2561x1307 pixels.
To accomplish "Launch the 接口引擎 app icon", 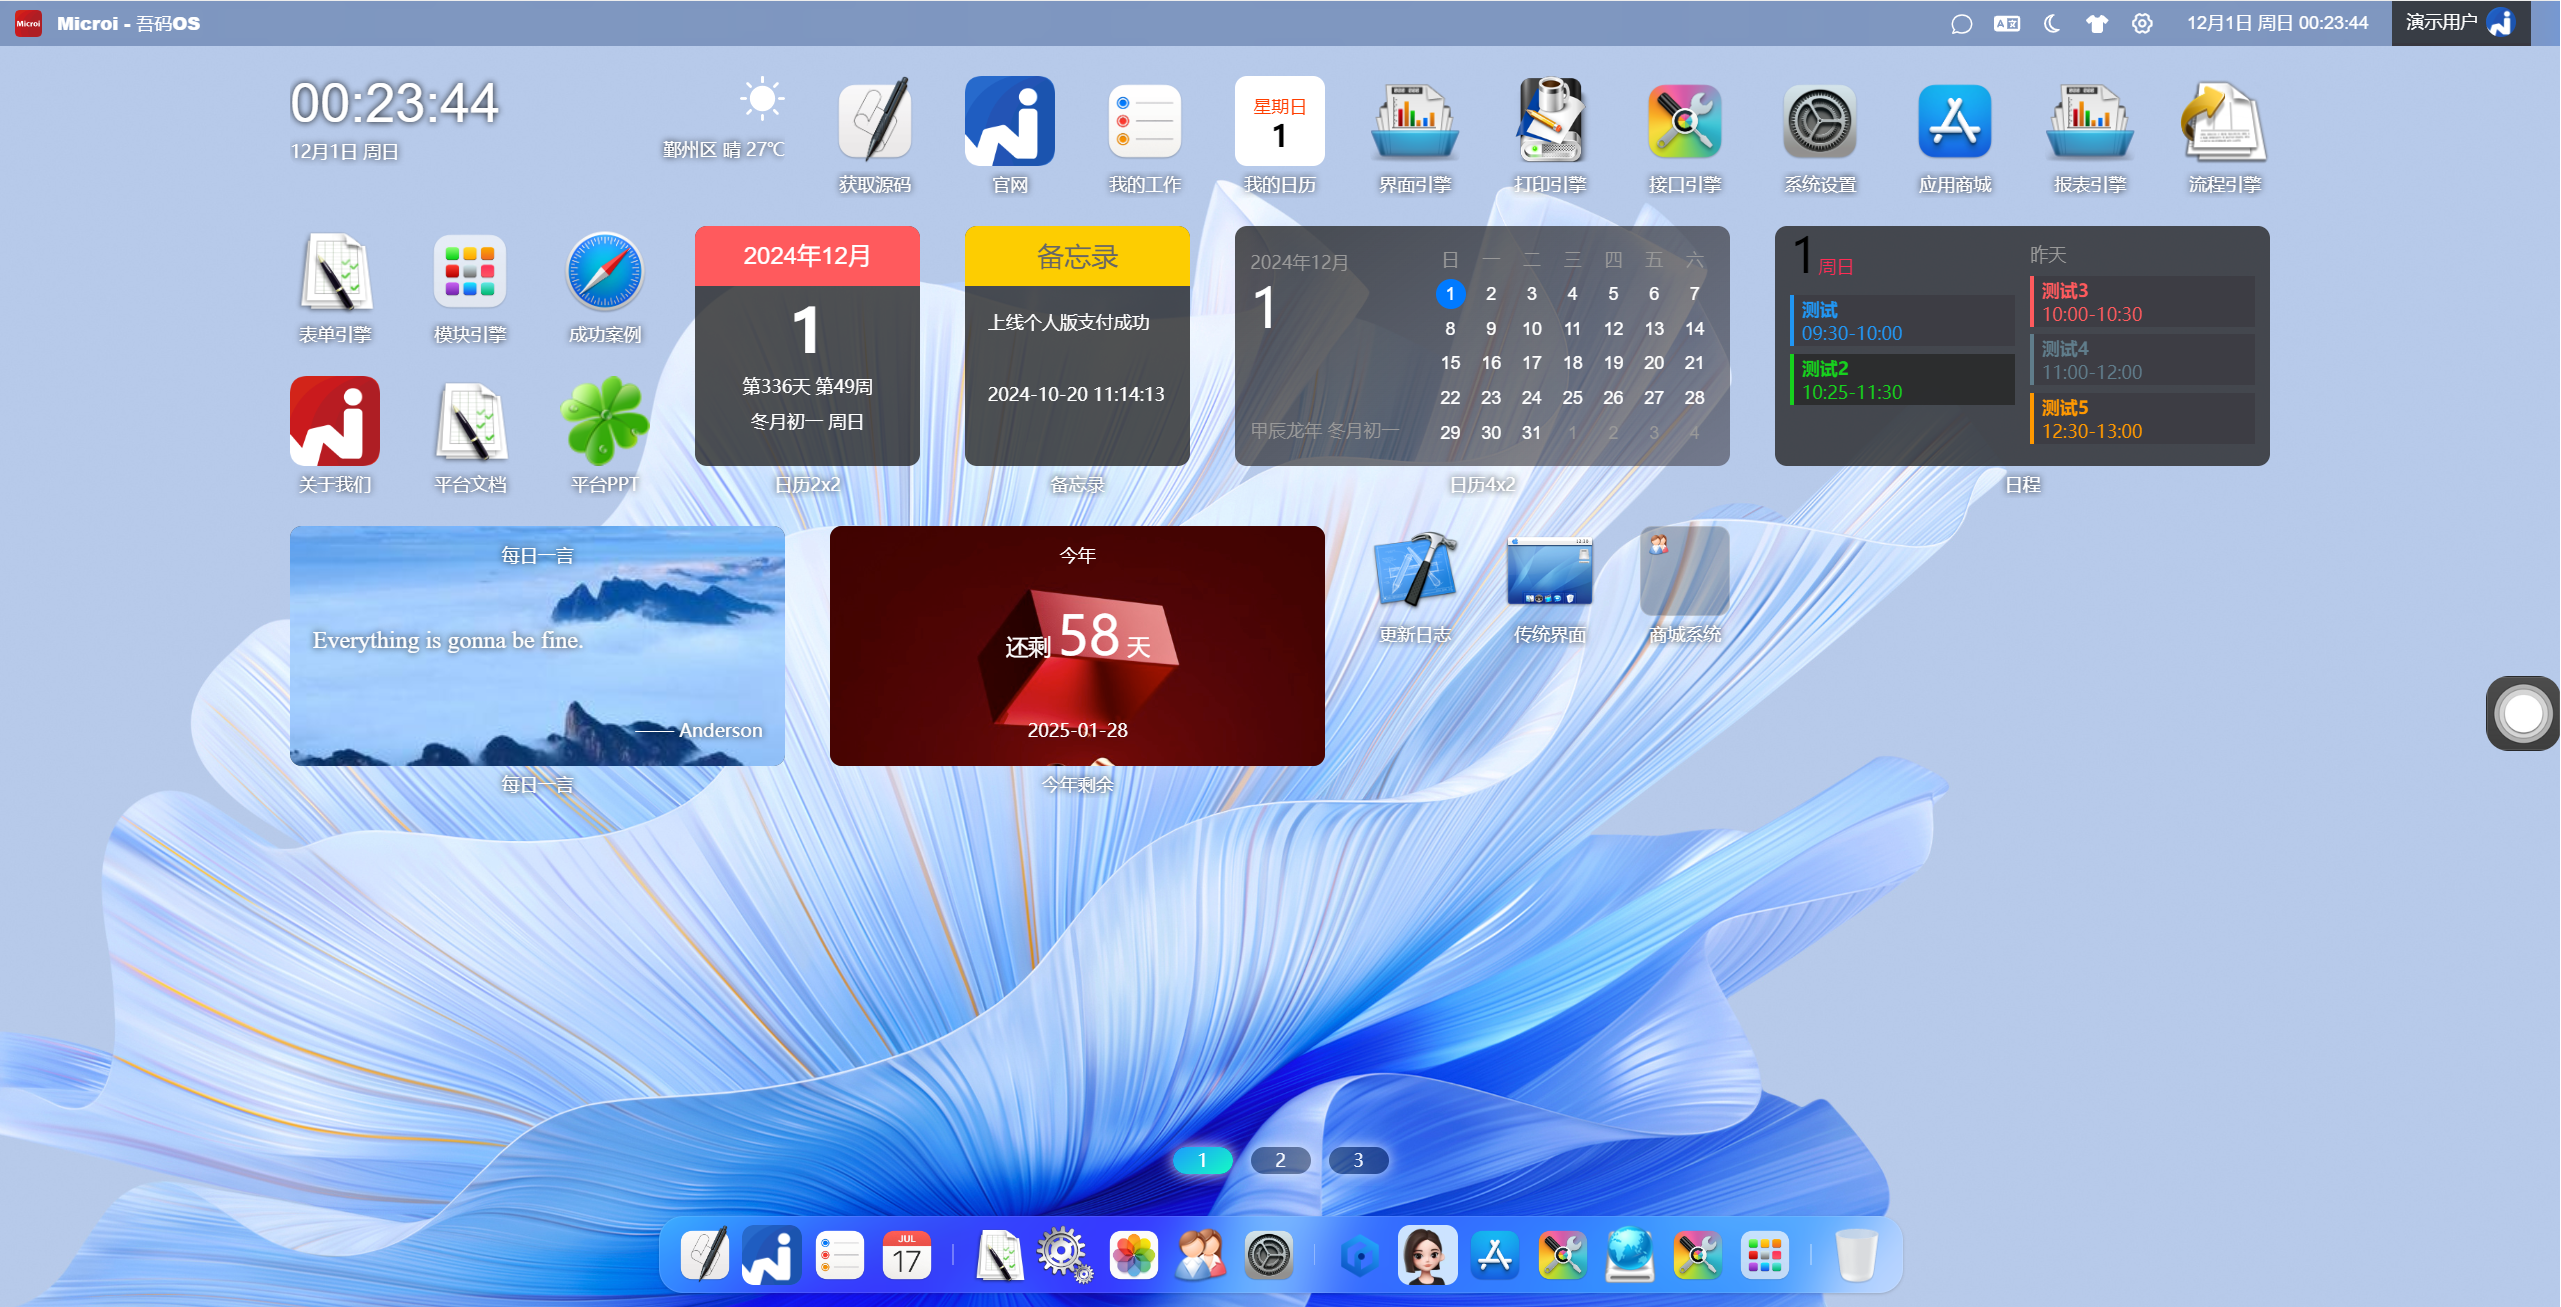I will [x=1684, y=123].
